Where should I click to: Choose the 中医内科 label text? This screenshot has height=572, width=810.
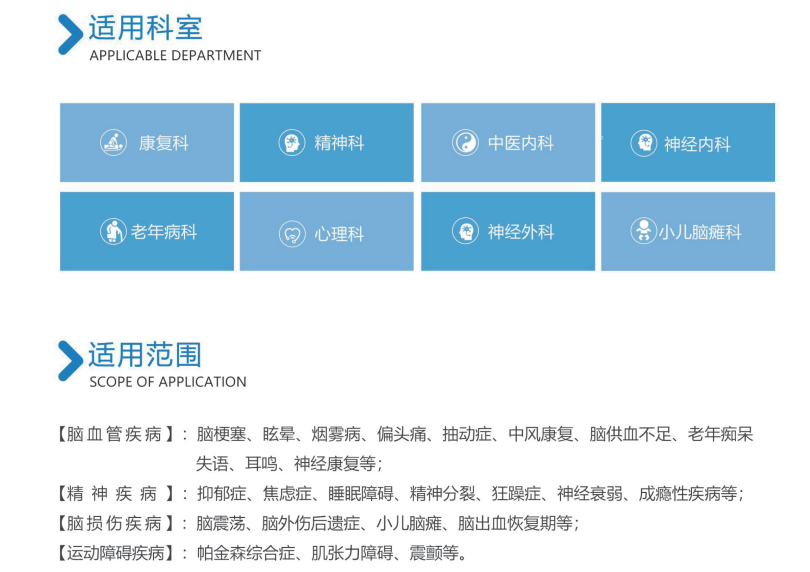point(520,143)
